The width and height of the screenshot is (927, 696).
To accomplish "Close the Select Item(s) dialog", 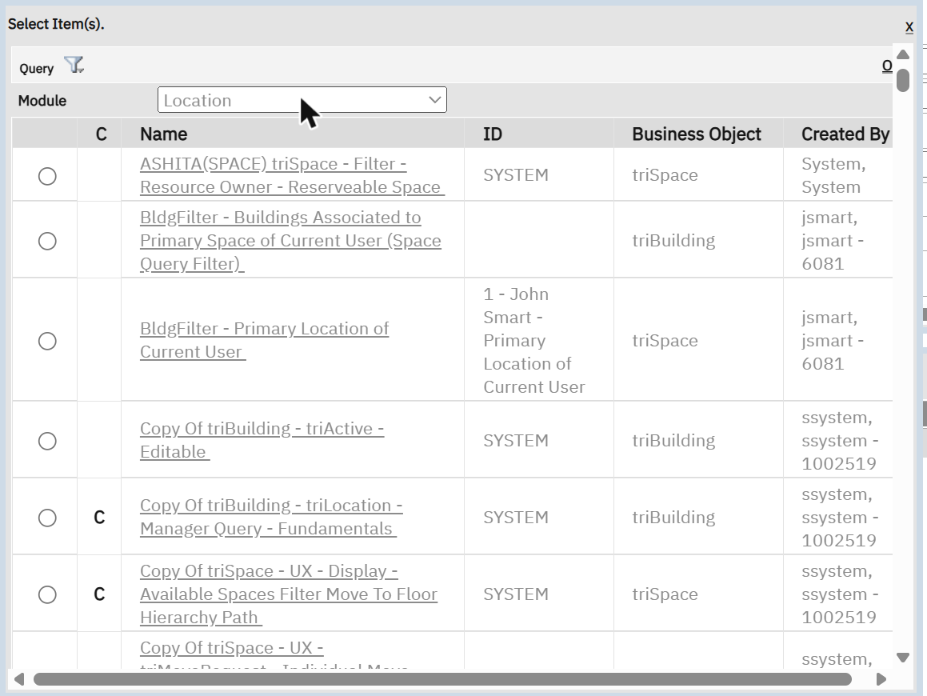I will coord(909,27).
